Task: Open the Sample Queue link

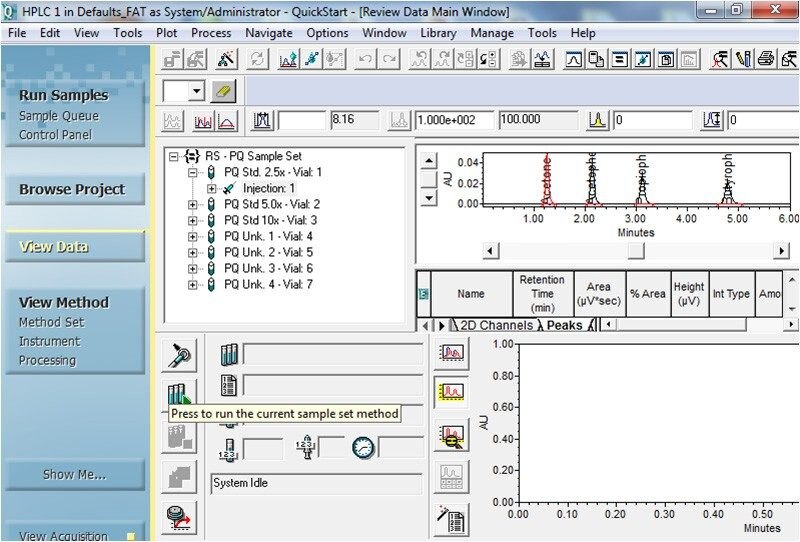Action: 59,116
